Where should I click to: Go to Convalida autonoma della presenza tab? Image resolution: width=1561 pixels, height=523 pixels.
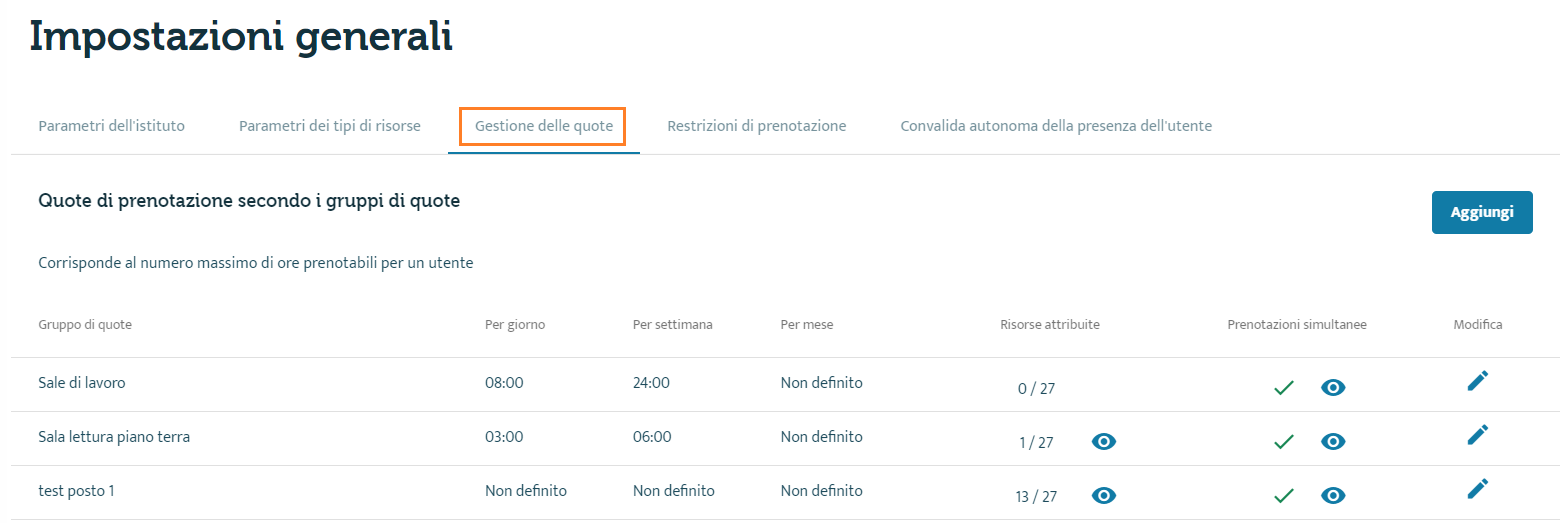[1056, 126]
